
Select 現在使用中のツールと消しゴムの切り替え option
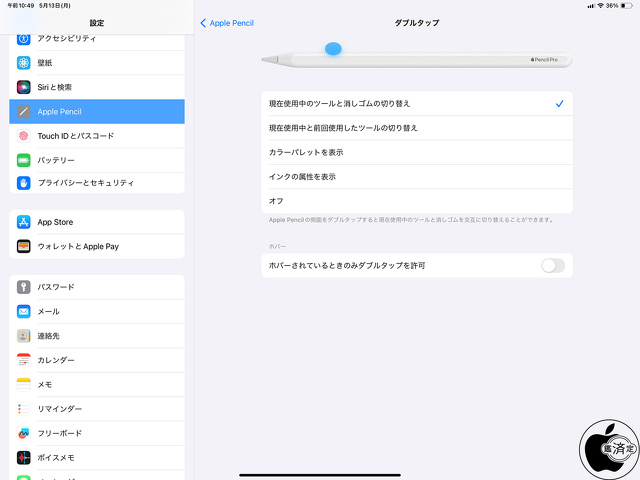point(417,104)
